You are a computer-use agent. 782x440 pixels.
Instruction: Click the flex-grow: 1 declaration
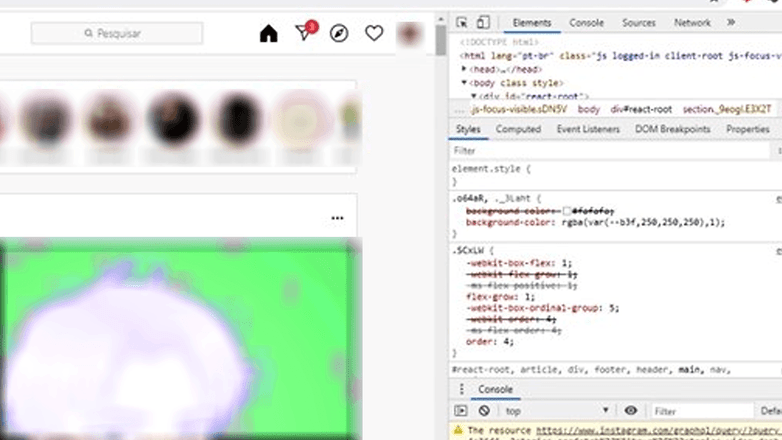500,297
